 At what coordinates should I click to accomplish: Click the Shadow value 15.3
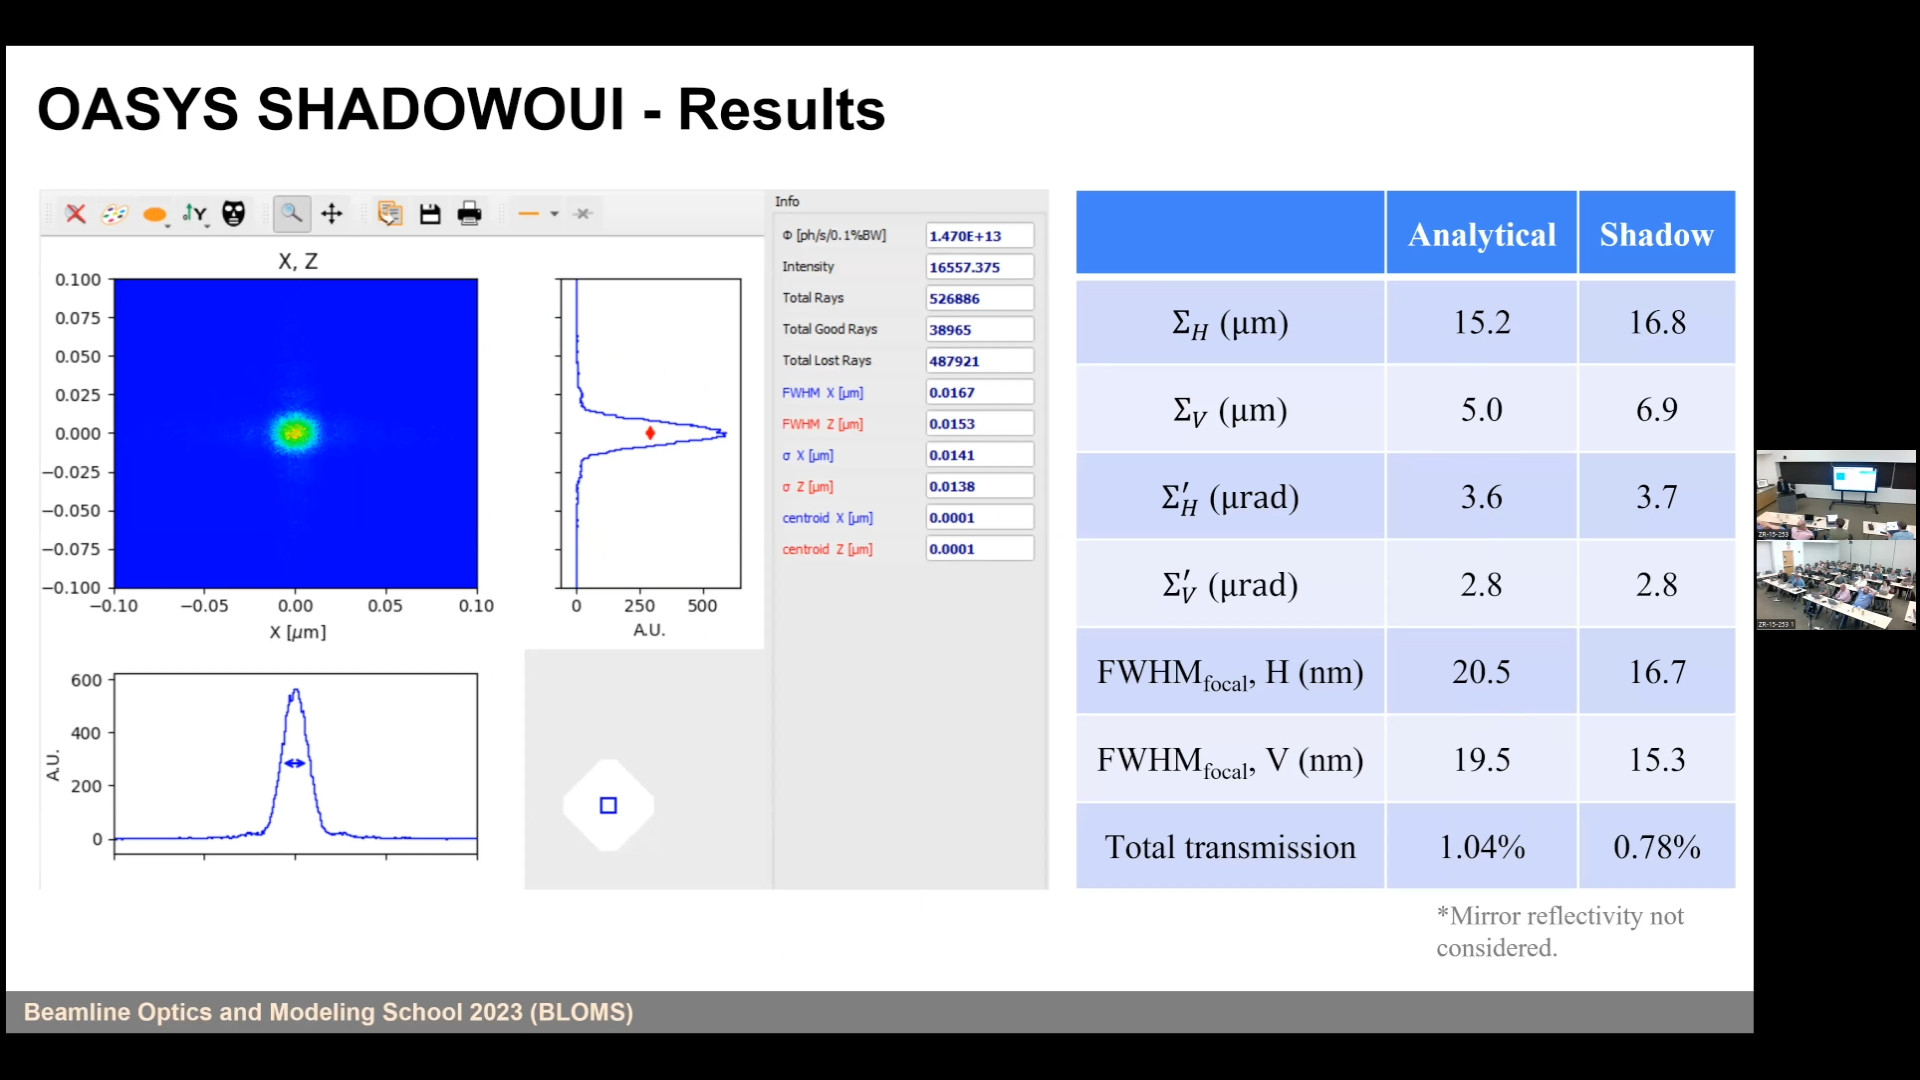[1657, 760]
